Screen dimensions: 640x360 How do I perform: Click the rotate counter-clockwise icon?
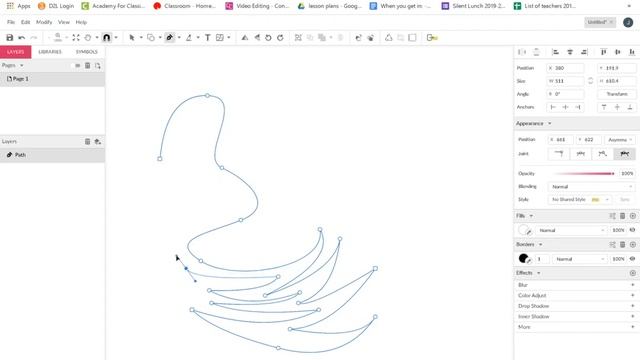click(x=268, y=38)
